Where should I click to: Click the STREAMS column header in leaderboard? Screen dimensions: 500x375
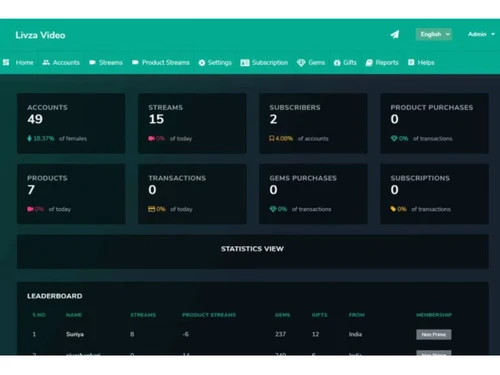tap(143, 315)
